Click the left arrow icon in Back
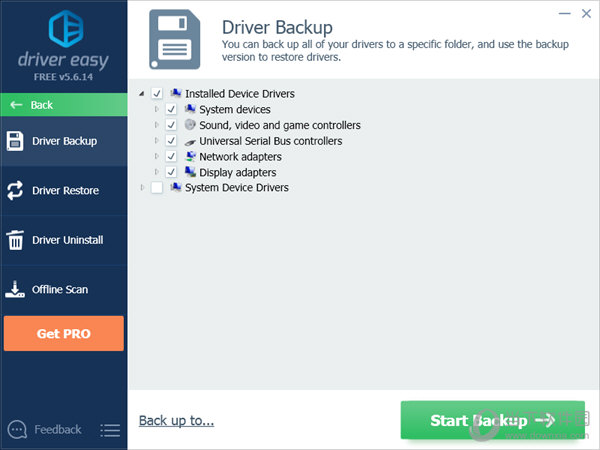Screen dimensions: 600x450 (16, 104)
